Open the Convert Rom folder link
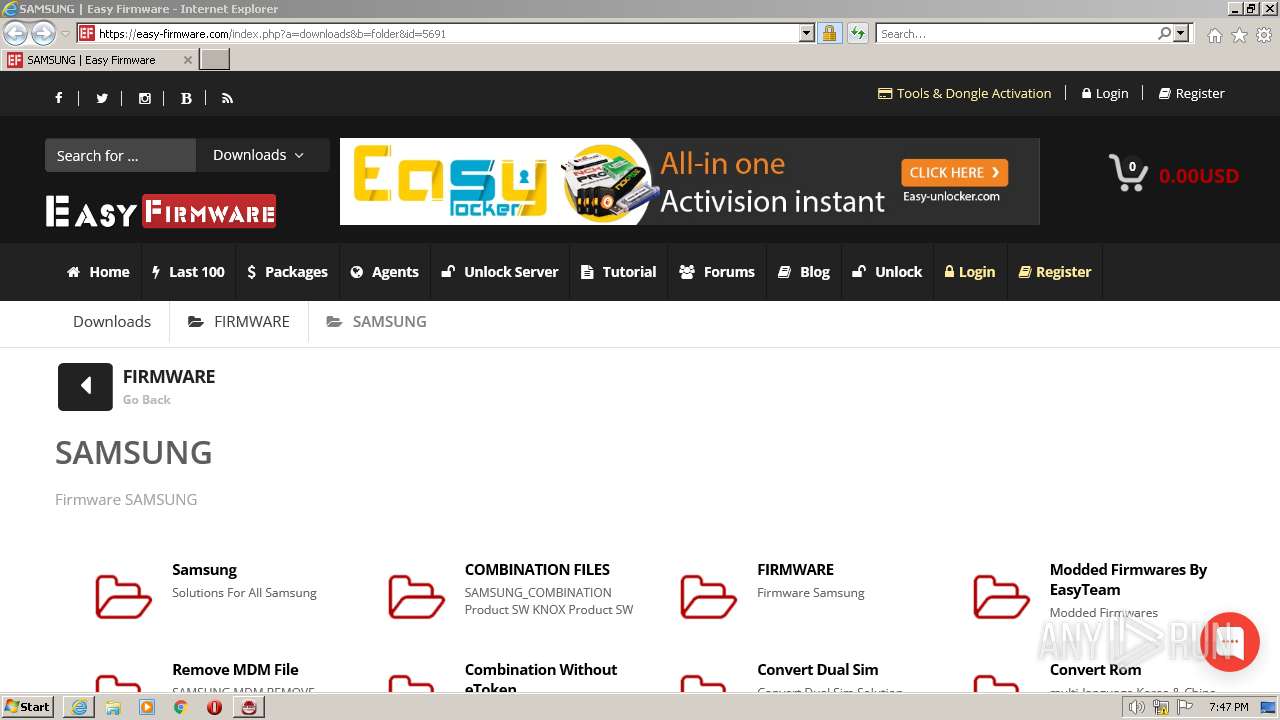 click(x=1095, y=670)
